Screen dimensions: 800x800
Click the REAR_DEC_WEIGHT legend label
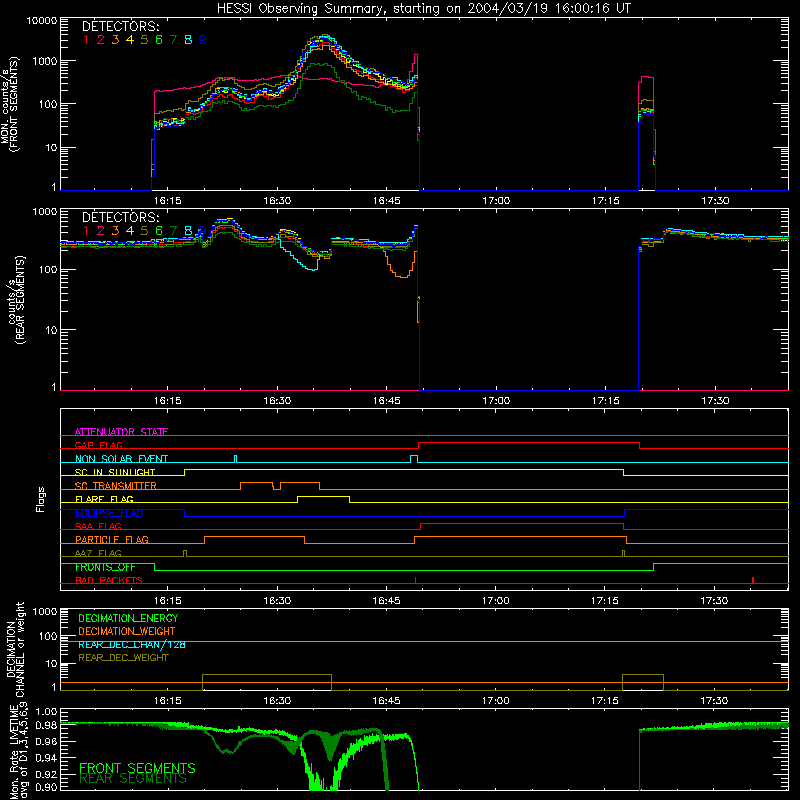[x=123, y=658]
